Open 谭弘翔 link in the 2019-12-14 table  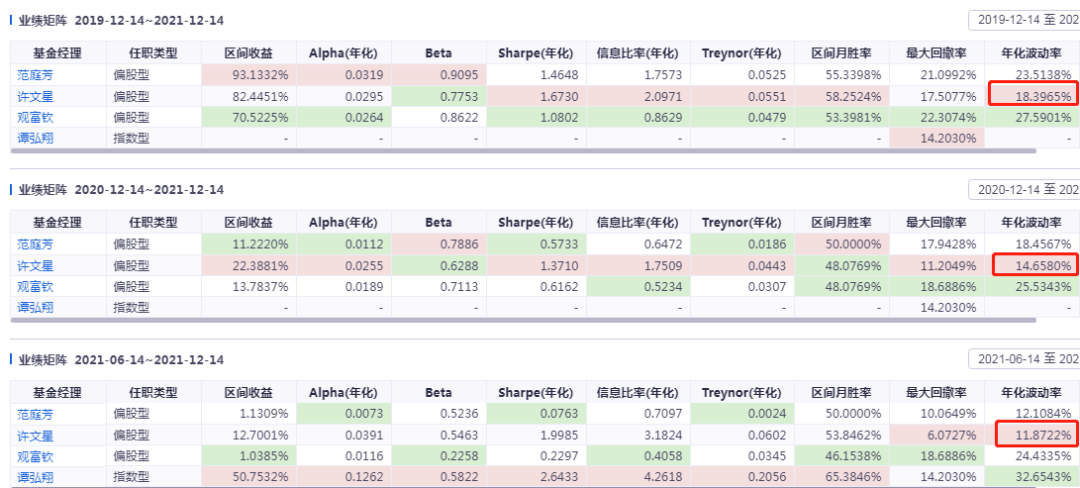[x=34, y=138]
